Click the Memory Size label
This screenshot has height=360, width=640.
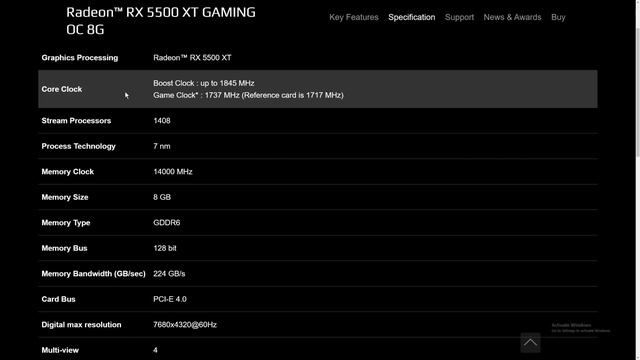pos(64,197)
